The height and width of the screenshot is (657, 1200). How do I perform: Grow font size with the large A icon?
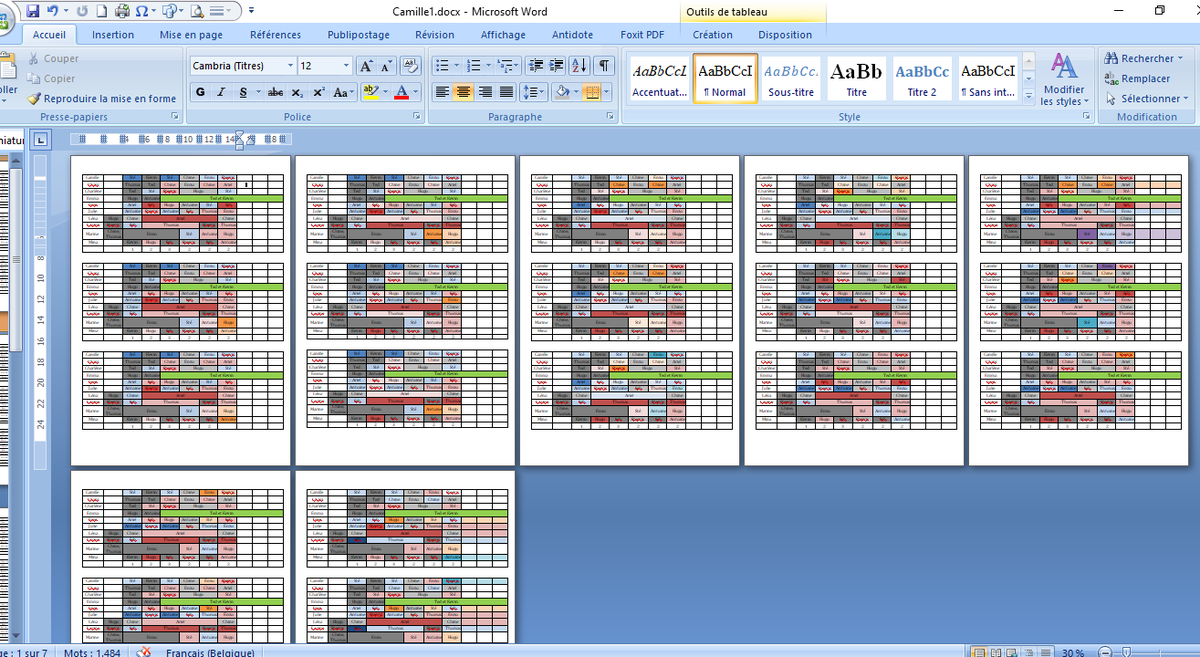pyautogui.click(x=366, y=66)
